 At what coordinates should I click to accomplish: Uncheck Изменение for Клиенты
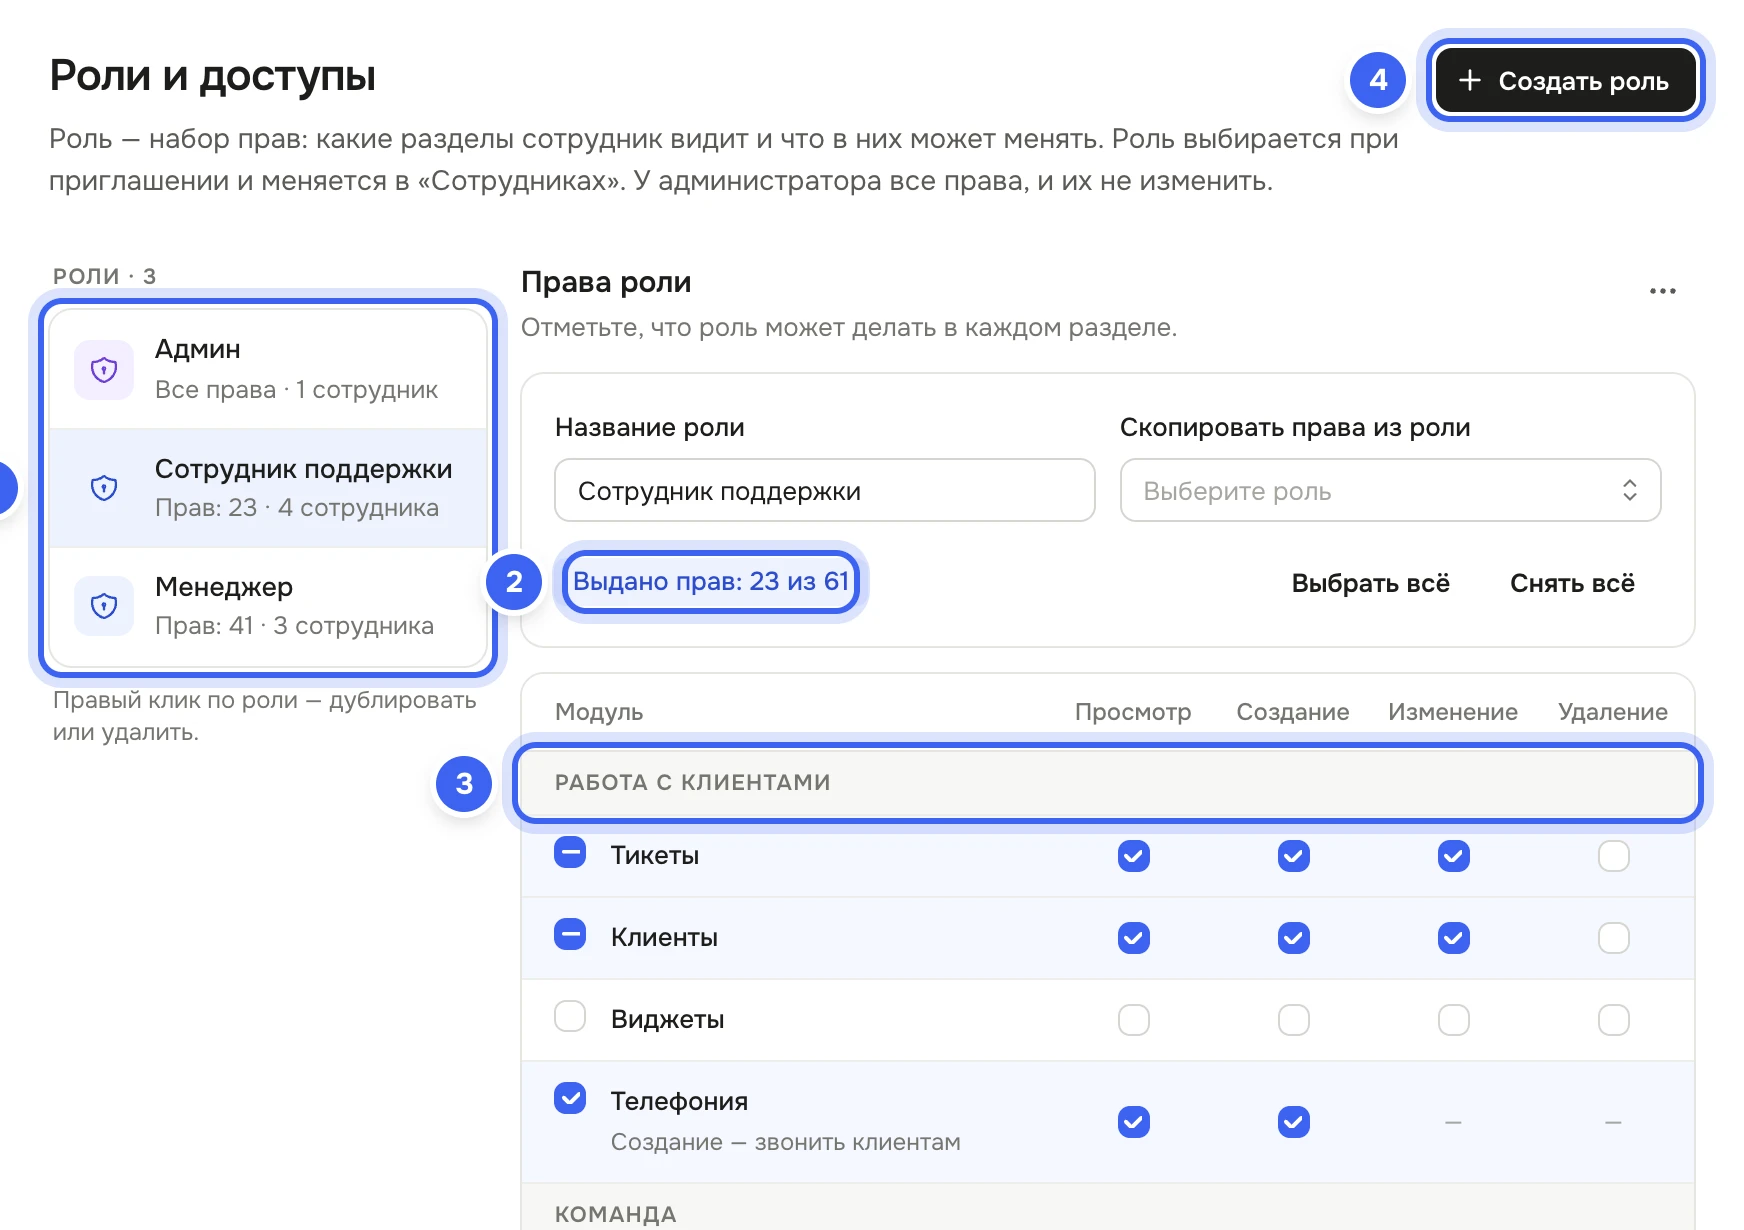(1454, 938)
